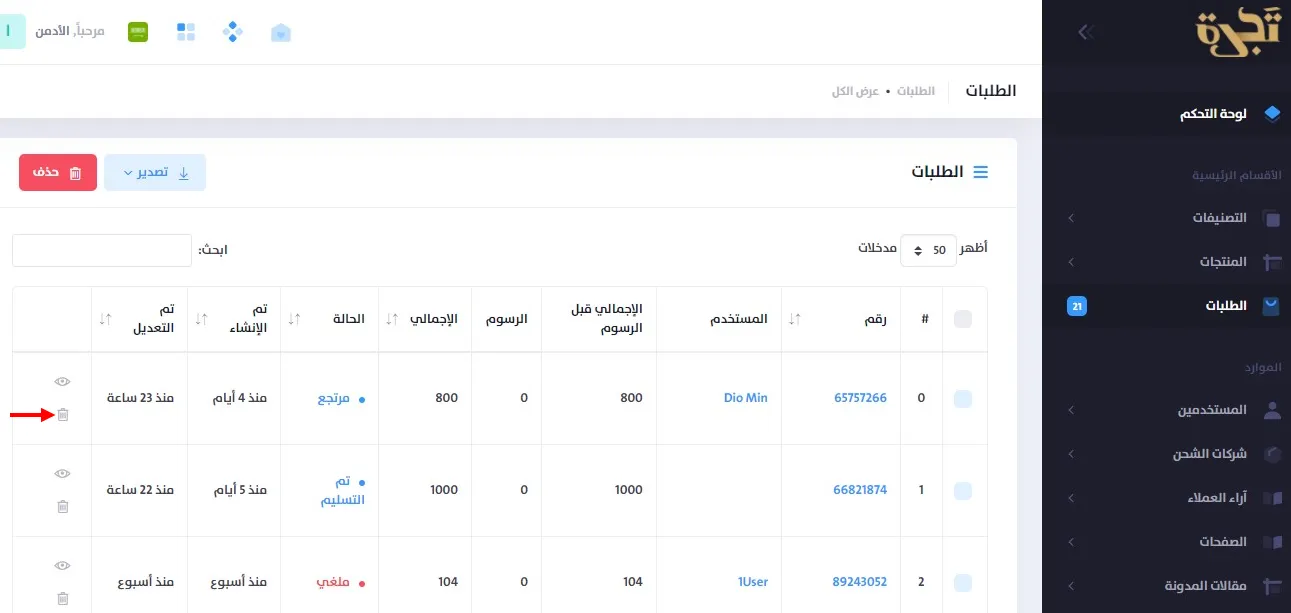Sort by رقم using its sort arrows

coord(793,318)
